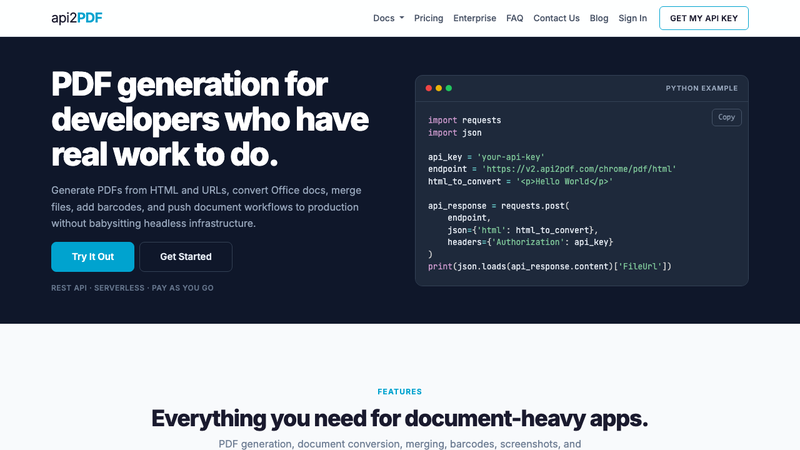
Task: Click the '<p>Hello World</p>' string
Action: pos(564,181)
